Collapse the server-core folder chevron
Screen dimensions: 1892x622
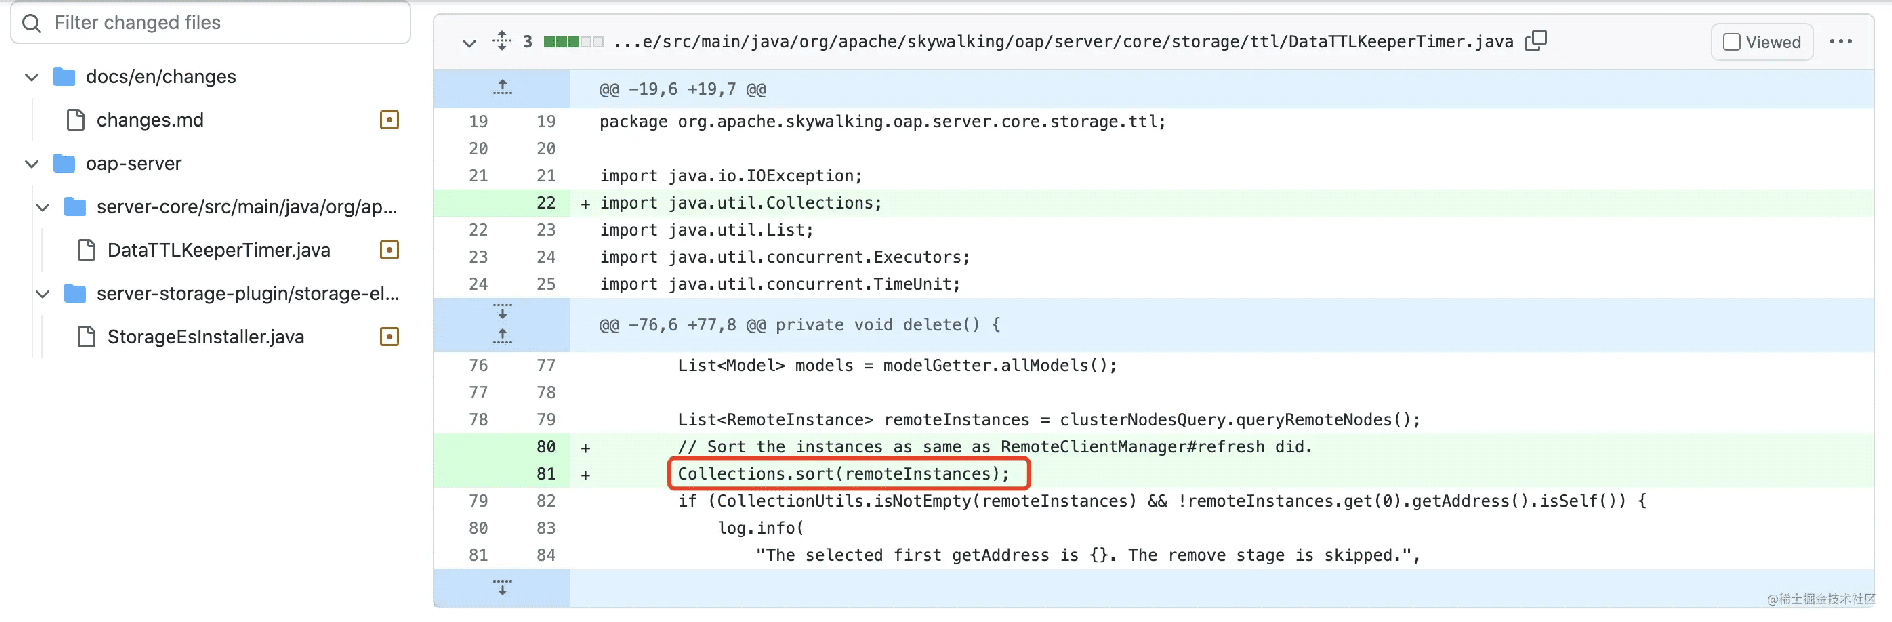coord(43,207)
